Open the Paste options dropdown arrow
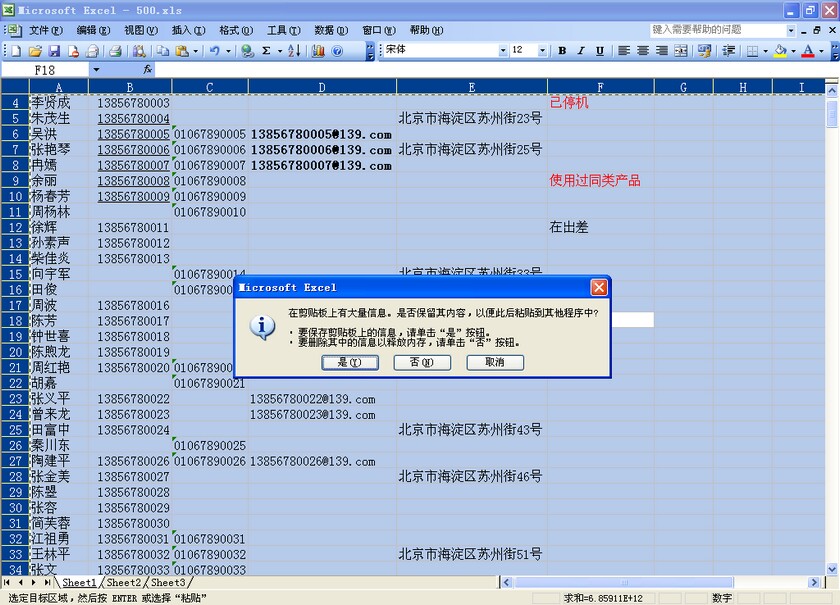This screenshot has width=840, height=605. click(196, 51)
